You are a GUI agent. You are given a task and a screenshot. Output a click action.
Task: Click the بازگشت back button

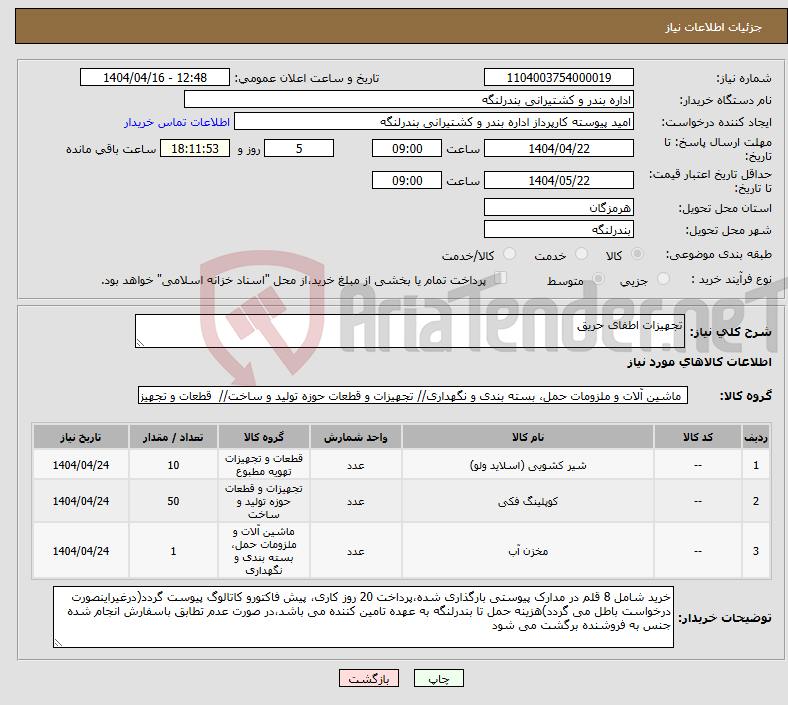369,678
